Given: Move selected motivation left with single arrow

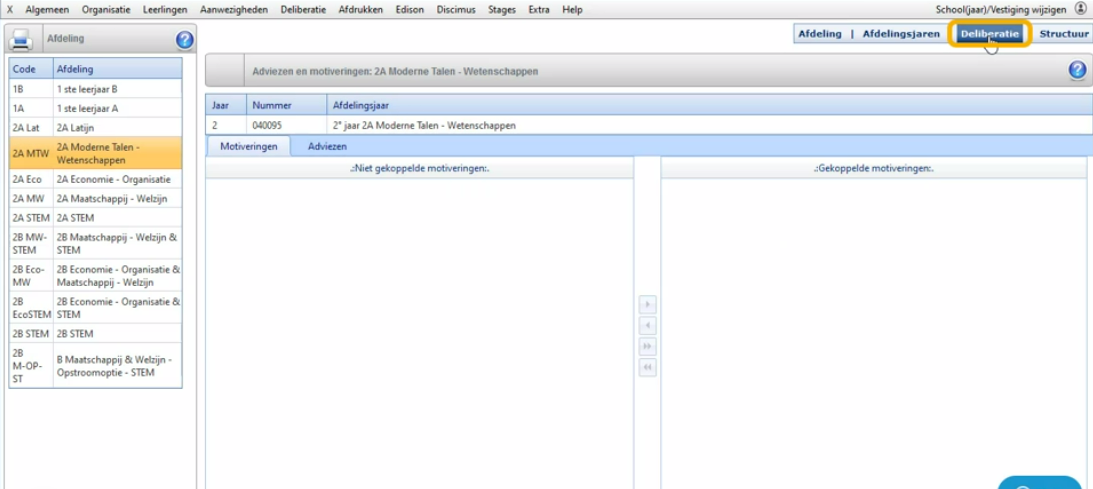Looking at the screenshot, I should point(647,325).
